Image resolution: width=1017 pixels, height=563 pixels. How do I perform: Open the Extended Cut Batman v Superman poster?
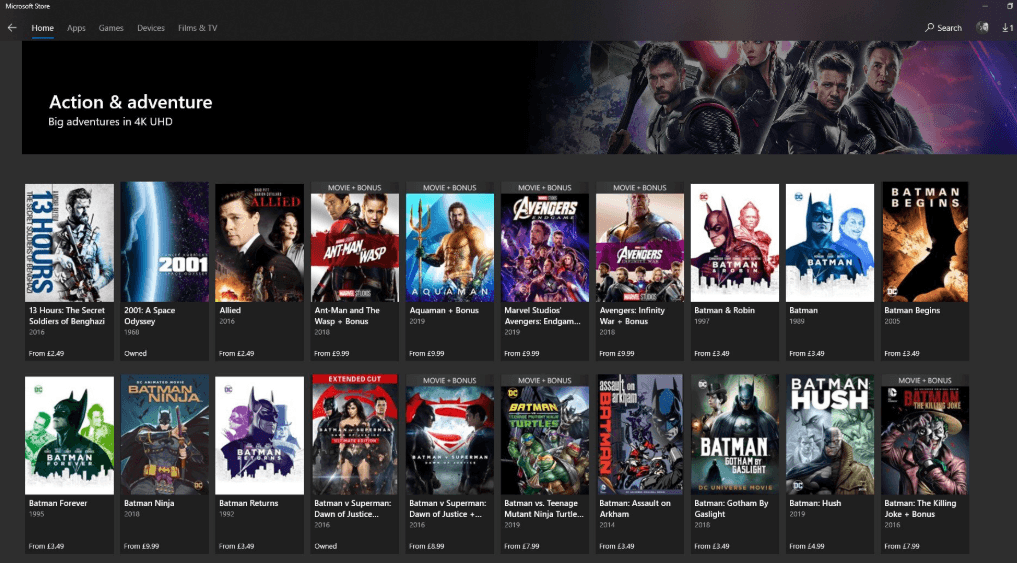point(355,435)
